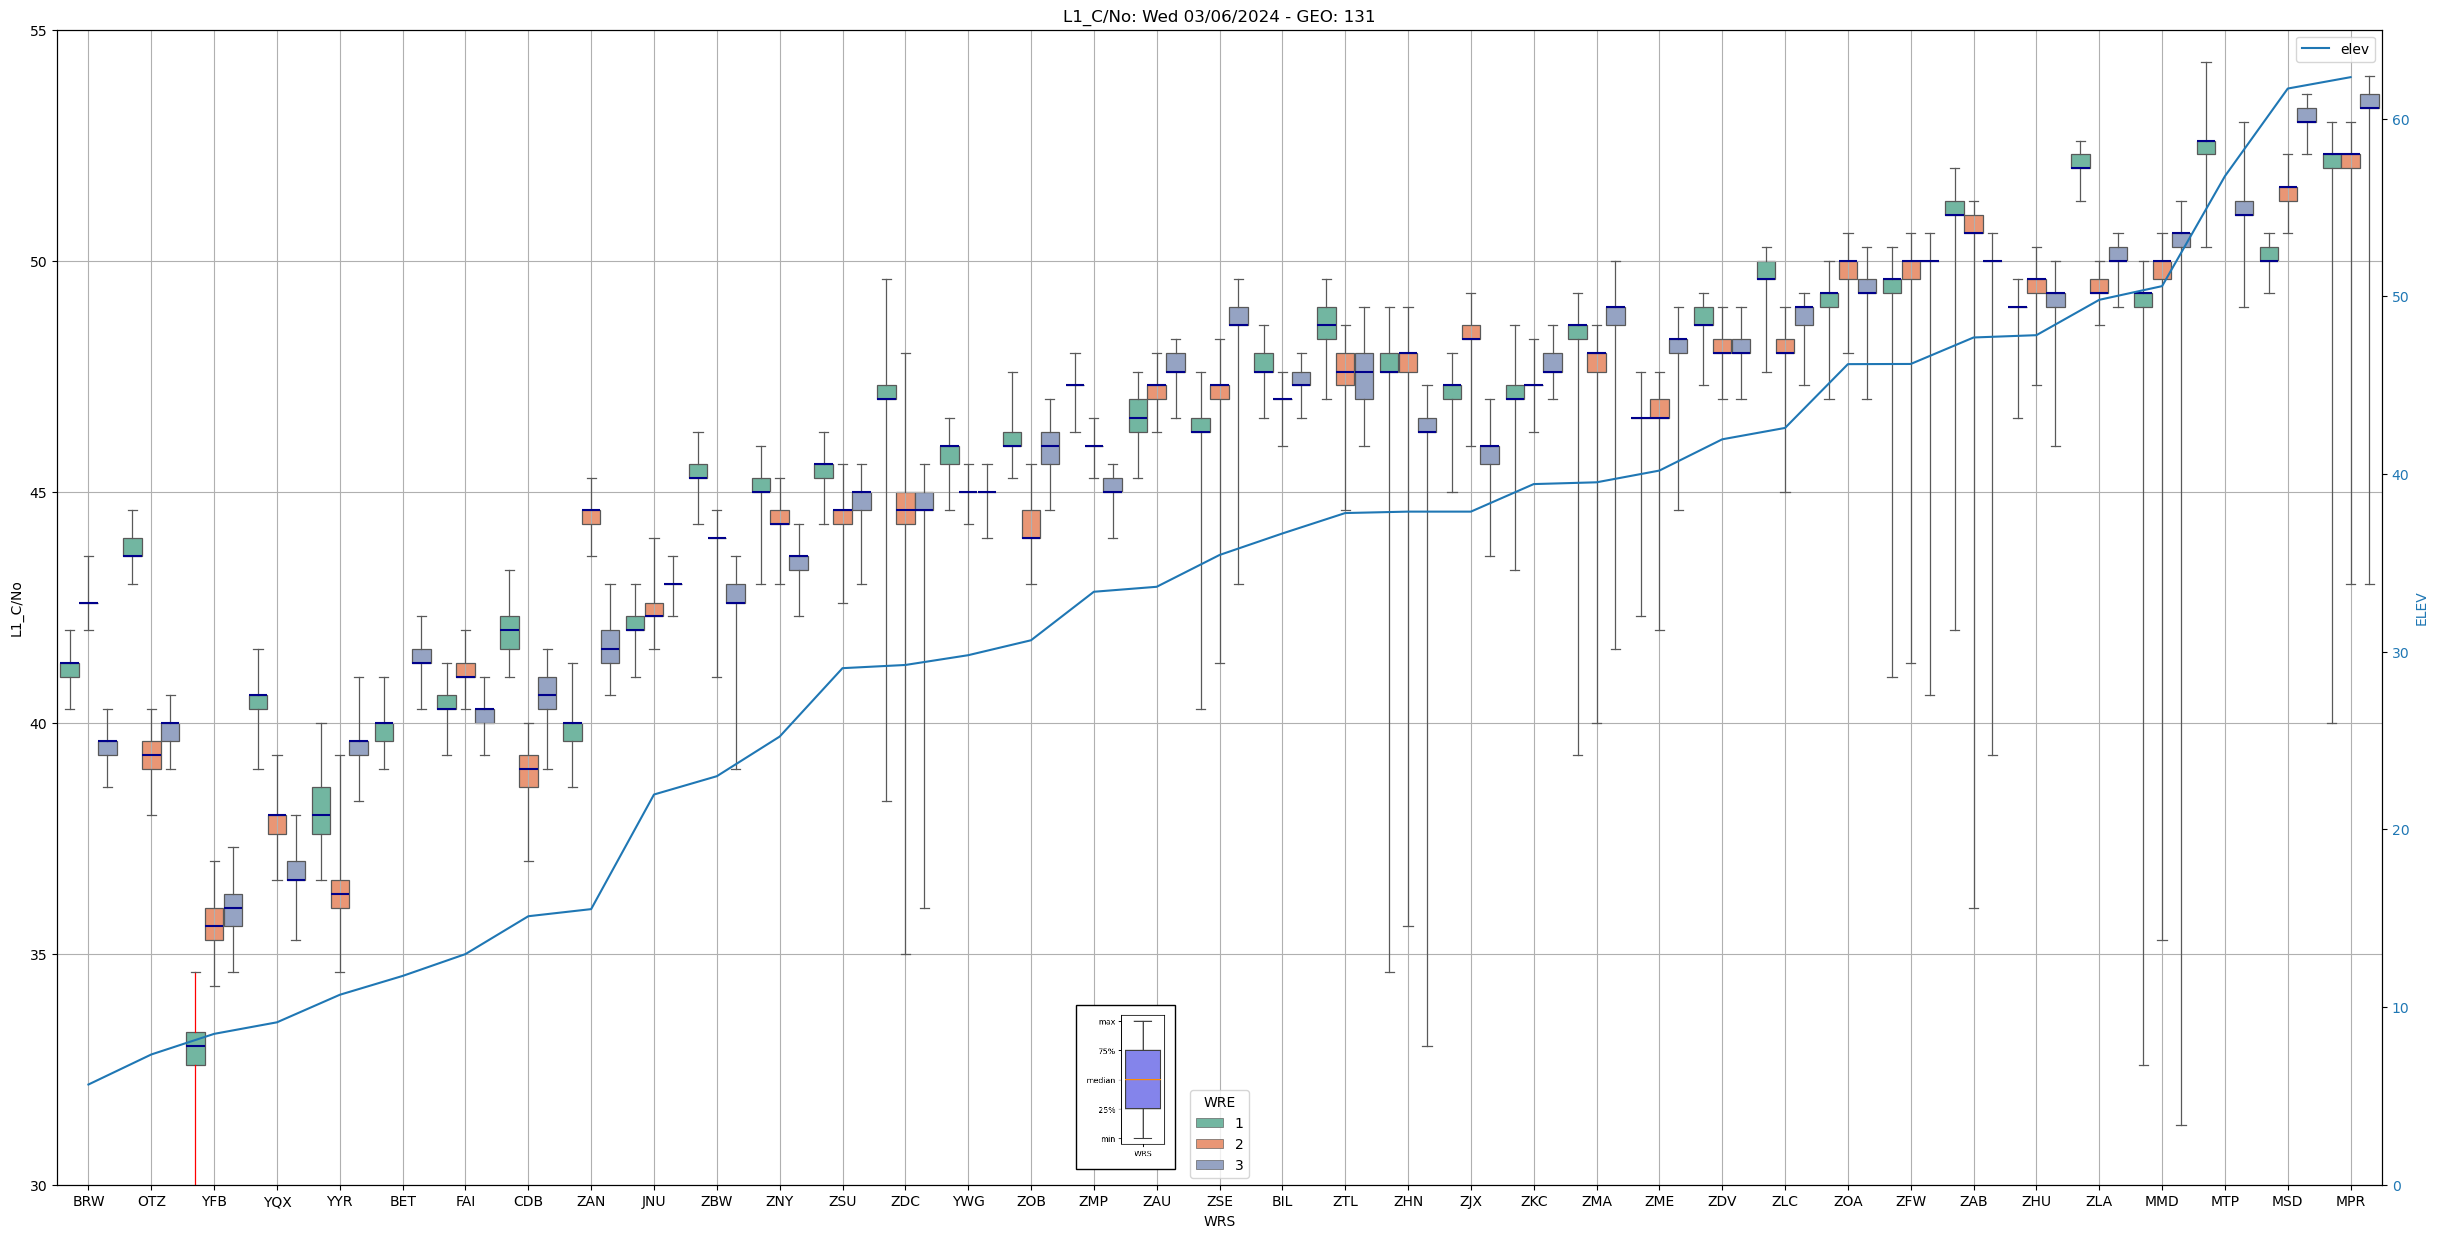
Task: Click the orange WRE 2 legend swatch
Action: click(1209, 1144)
